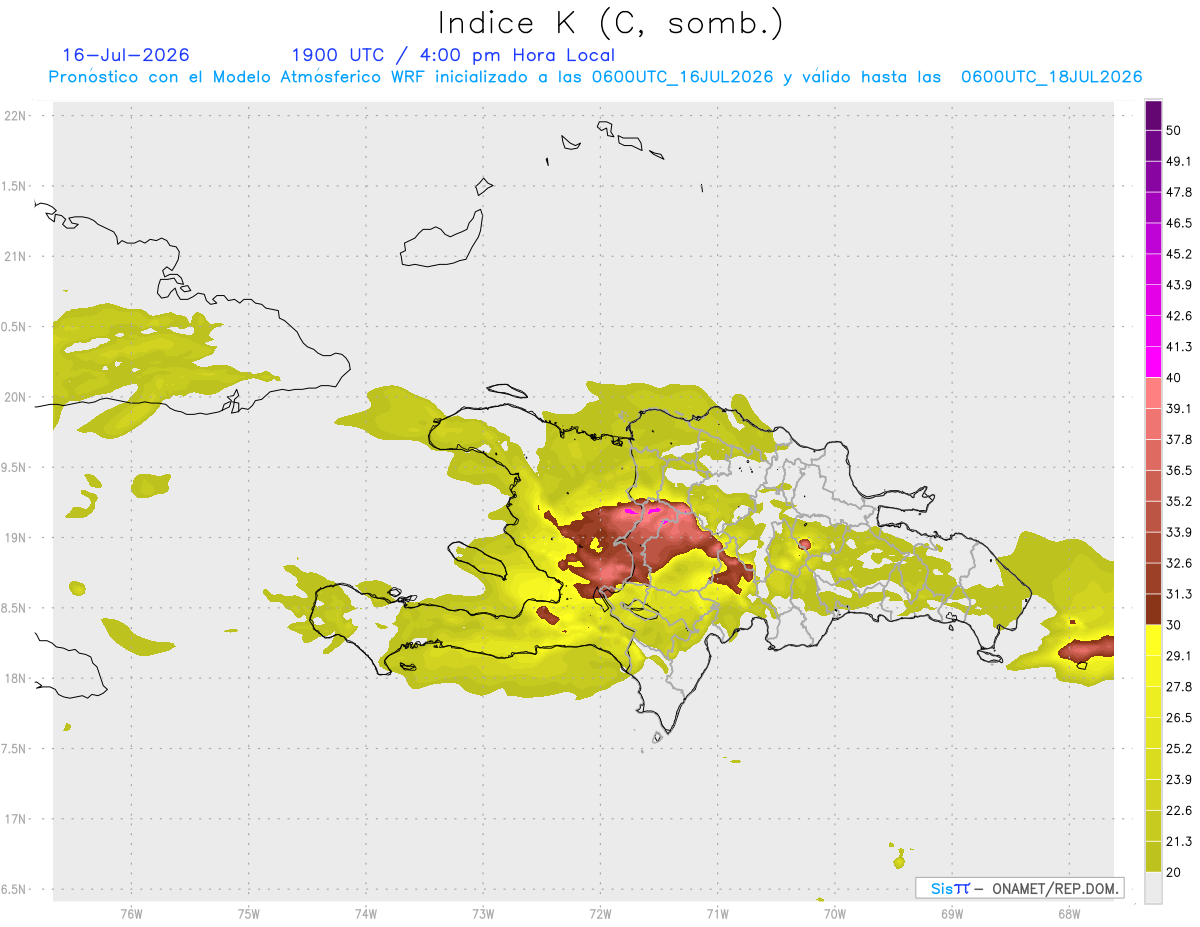
Task: Select colorbar value '41.3'
Action: pyautogui.click(x=1179, y=347)
